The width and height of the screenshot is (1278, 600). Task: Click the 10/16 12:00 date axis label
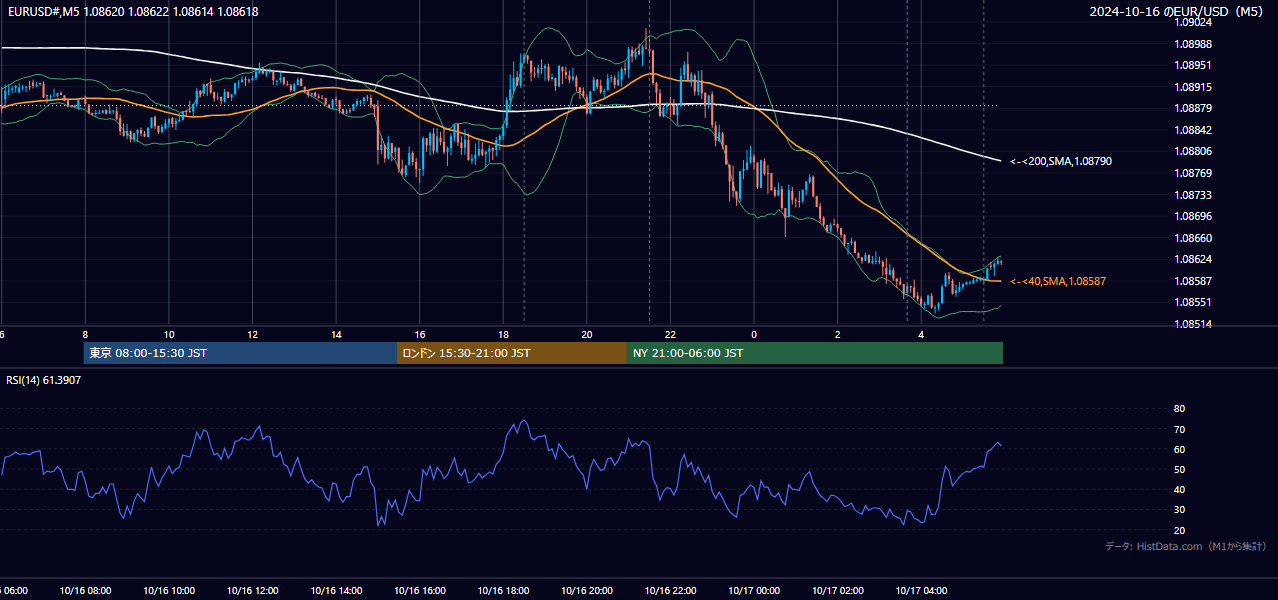(x=252, y=591)
